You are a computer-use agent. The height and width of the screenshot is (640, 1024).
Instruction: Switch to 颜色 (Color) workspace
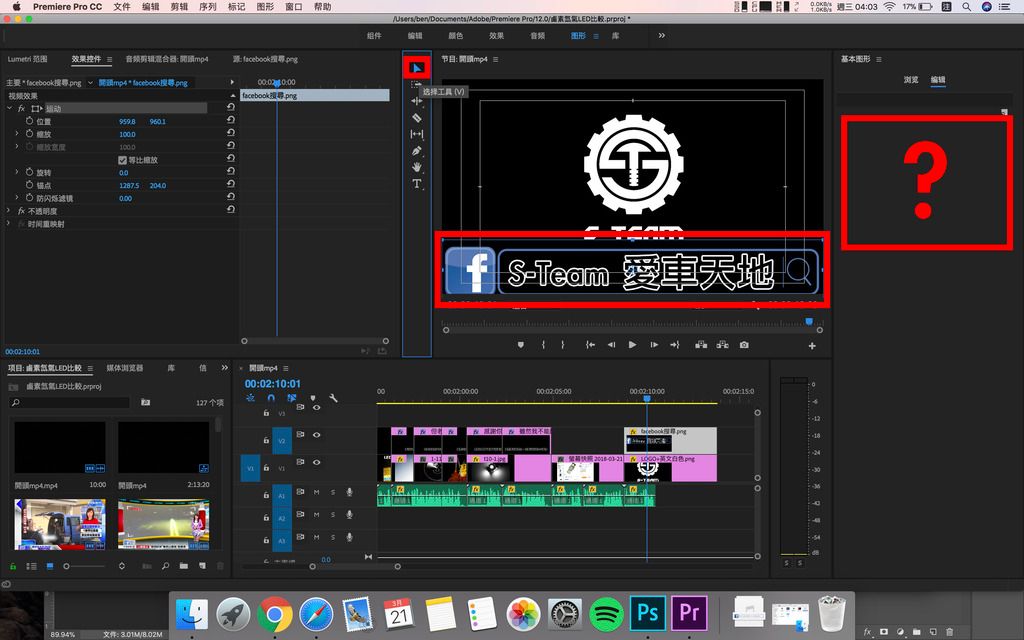coord(455,36)
